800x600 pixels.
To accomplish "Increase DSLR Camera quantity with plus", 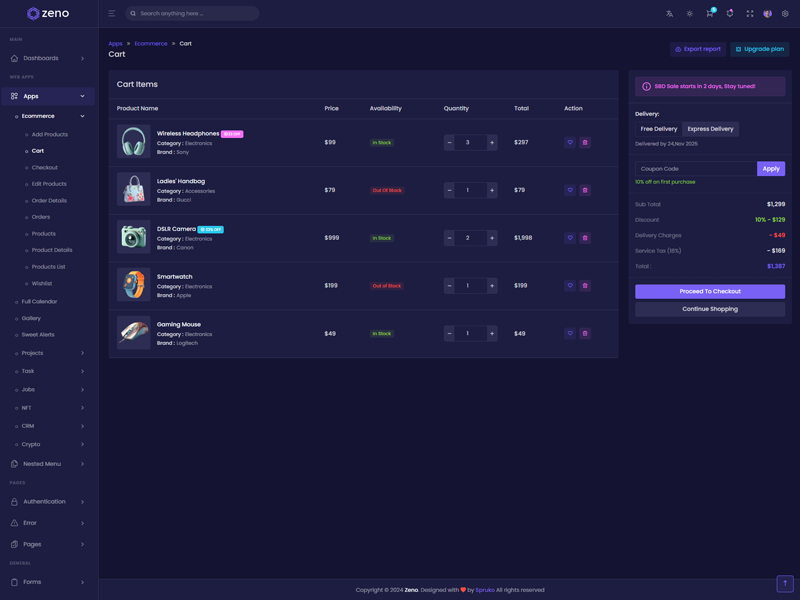I will click(x=492, y=238).
